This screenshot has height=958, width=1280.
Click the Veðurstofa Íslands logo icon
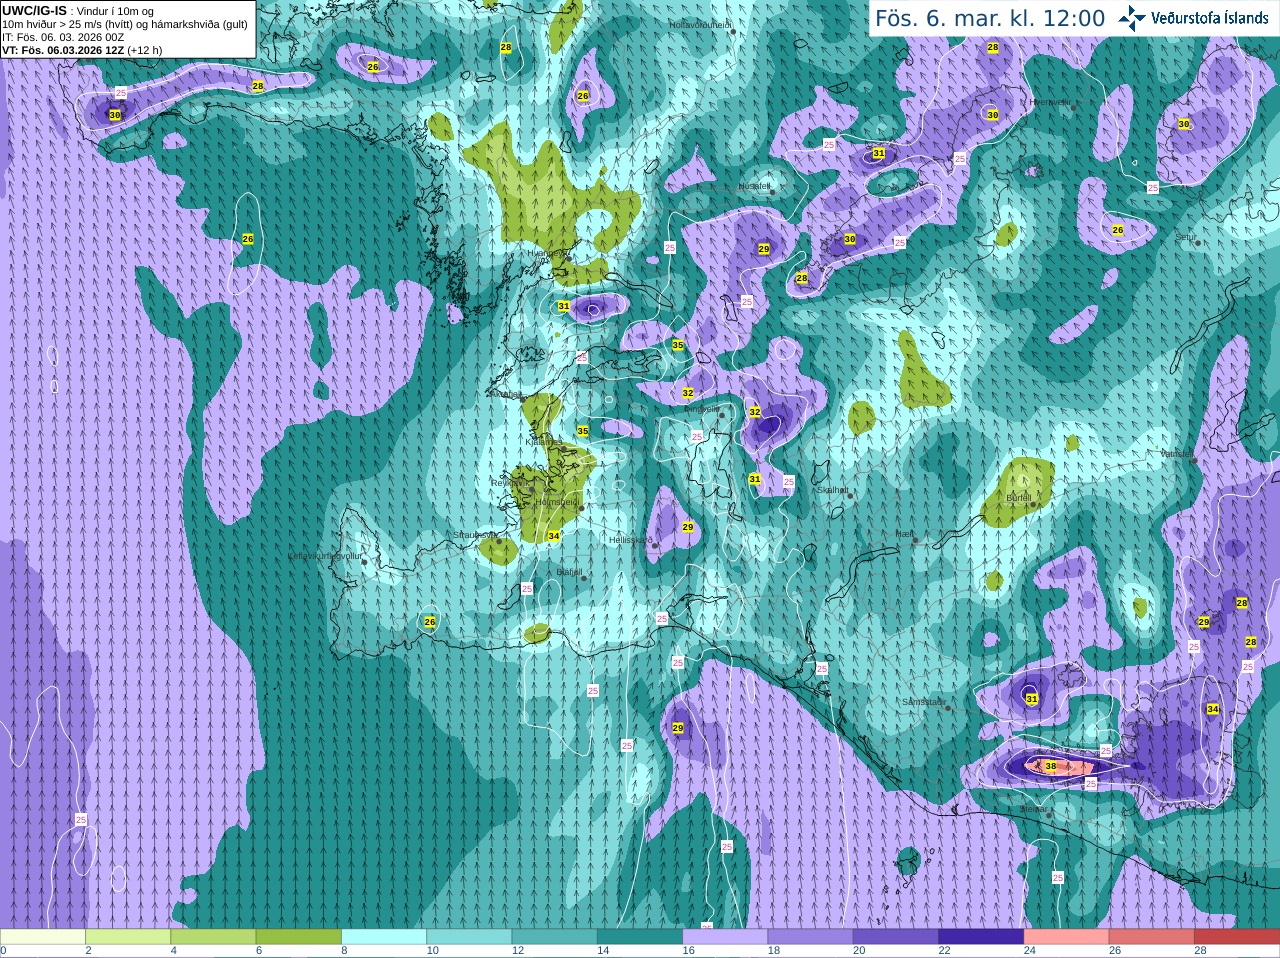[x=1132, y=17]
